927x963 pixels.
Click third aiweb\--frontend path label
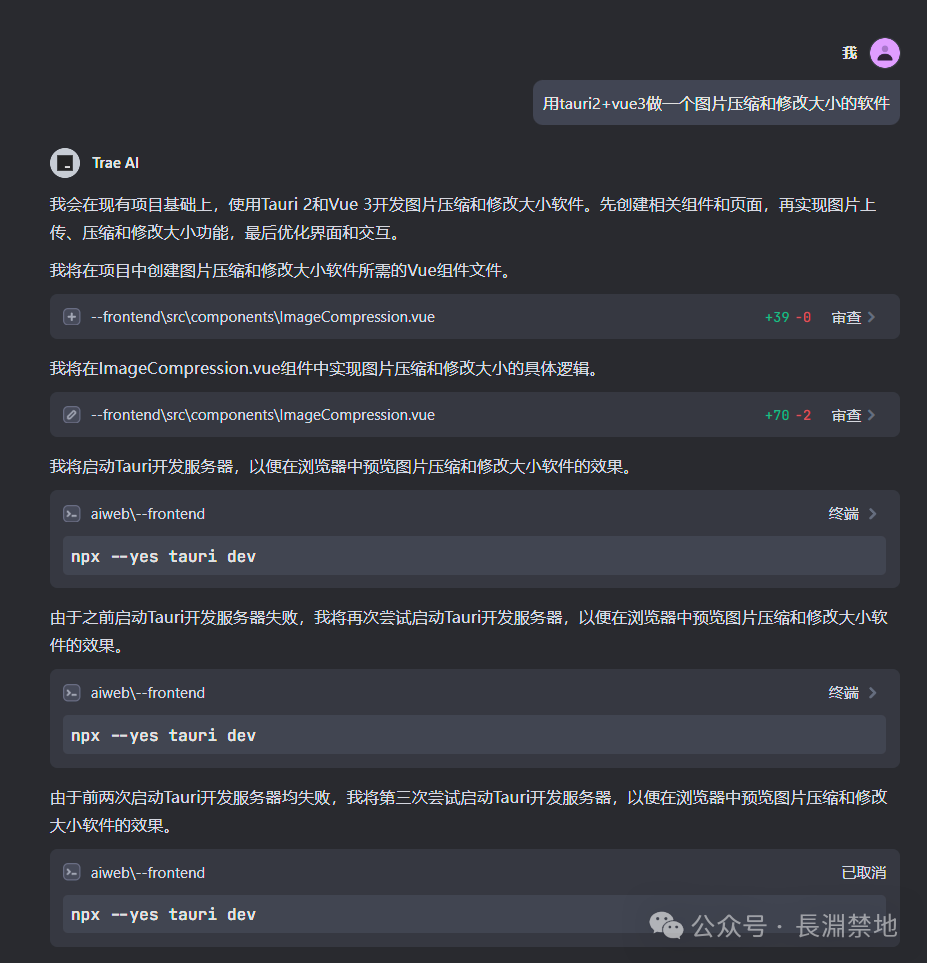(x=148, y=873)
